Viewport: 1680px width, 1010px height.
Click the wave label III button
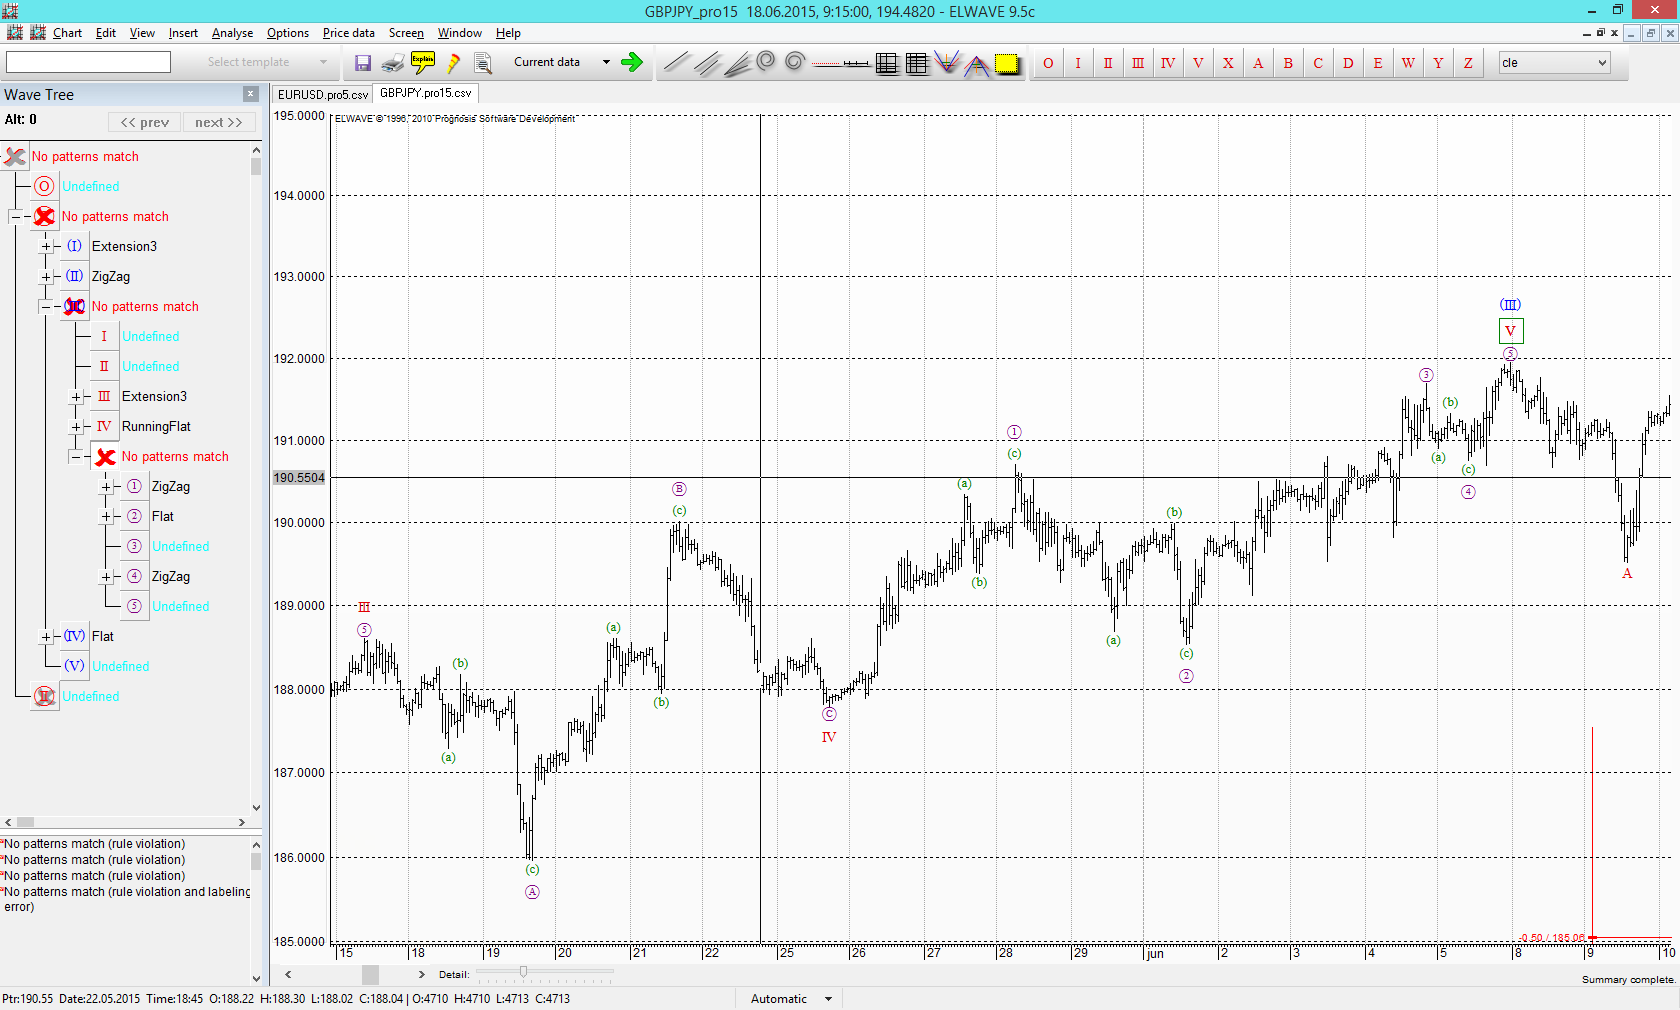click(1138, 63)
